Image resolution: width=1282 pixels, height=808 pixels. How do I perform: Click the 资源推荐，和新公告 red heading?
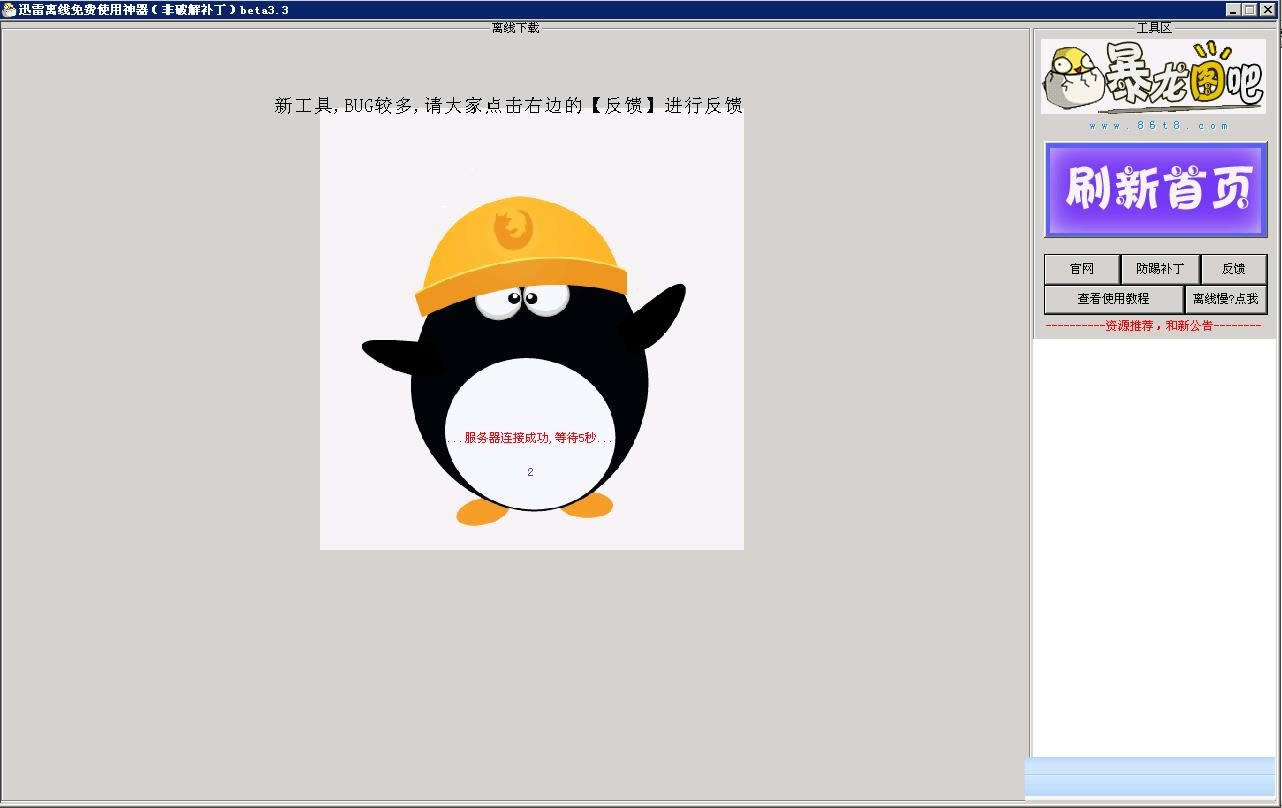click(x=1153, y=326)
